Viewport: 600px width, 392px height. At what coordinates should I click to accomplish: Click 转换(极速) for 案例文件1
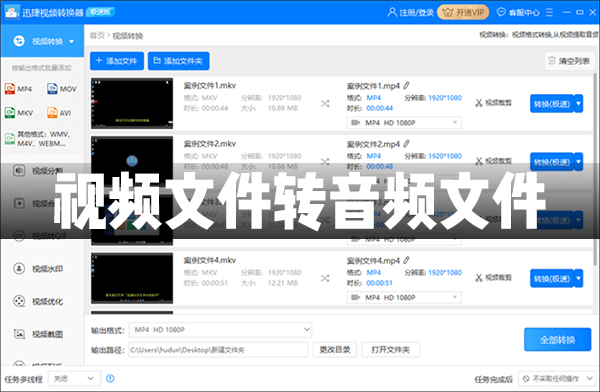pyautogui.click(x=552, y=104)
